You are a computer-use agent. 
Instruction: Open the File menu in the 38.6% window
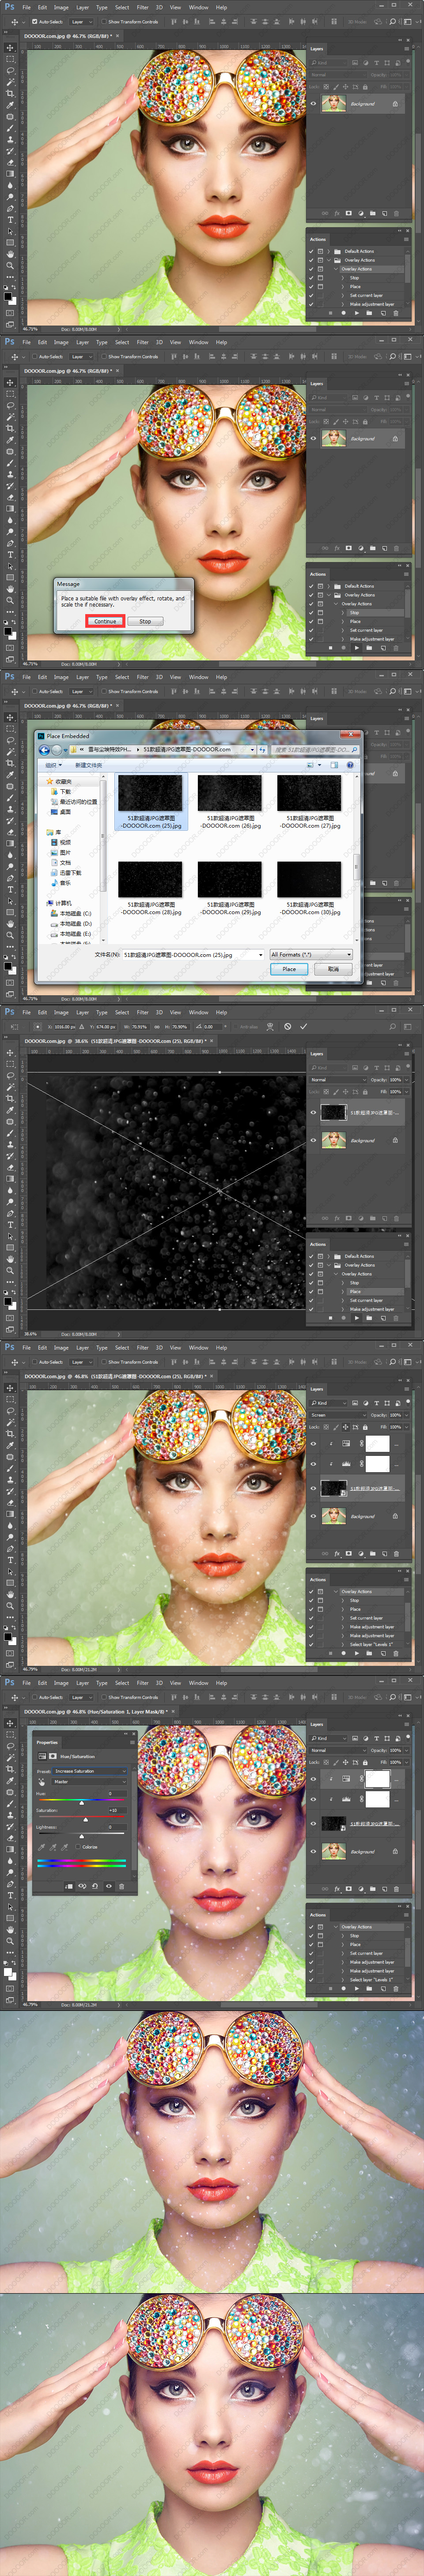pos(27,1013)
